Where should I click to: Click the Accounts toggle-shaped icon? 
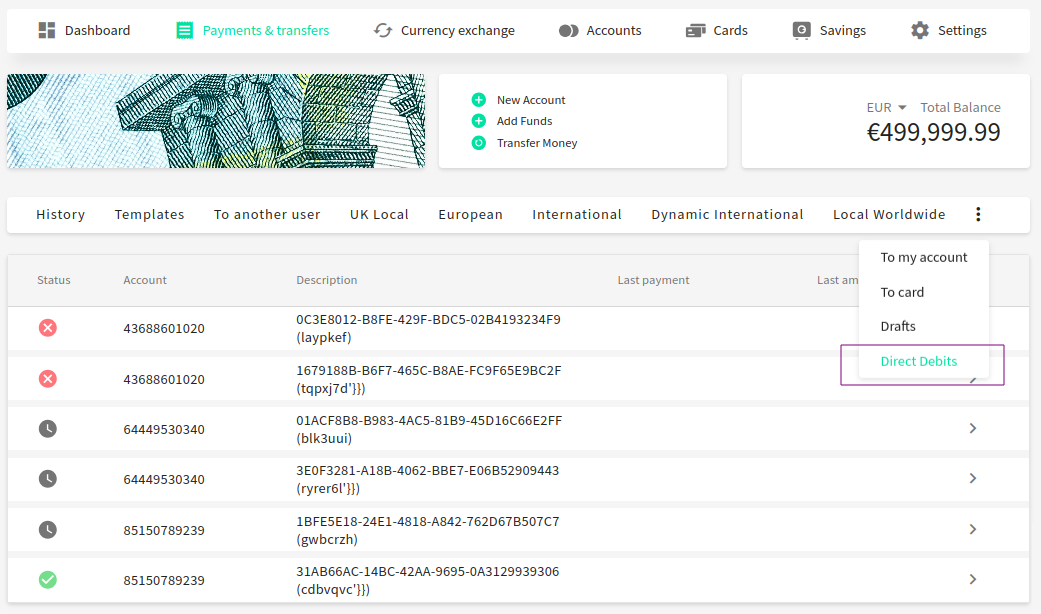coord(569,30)
